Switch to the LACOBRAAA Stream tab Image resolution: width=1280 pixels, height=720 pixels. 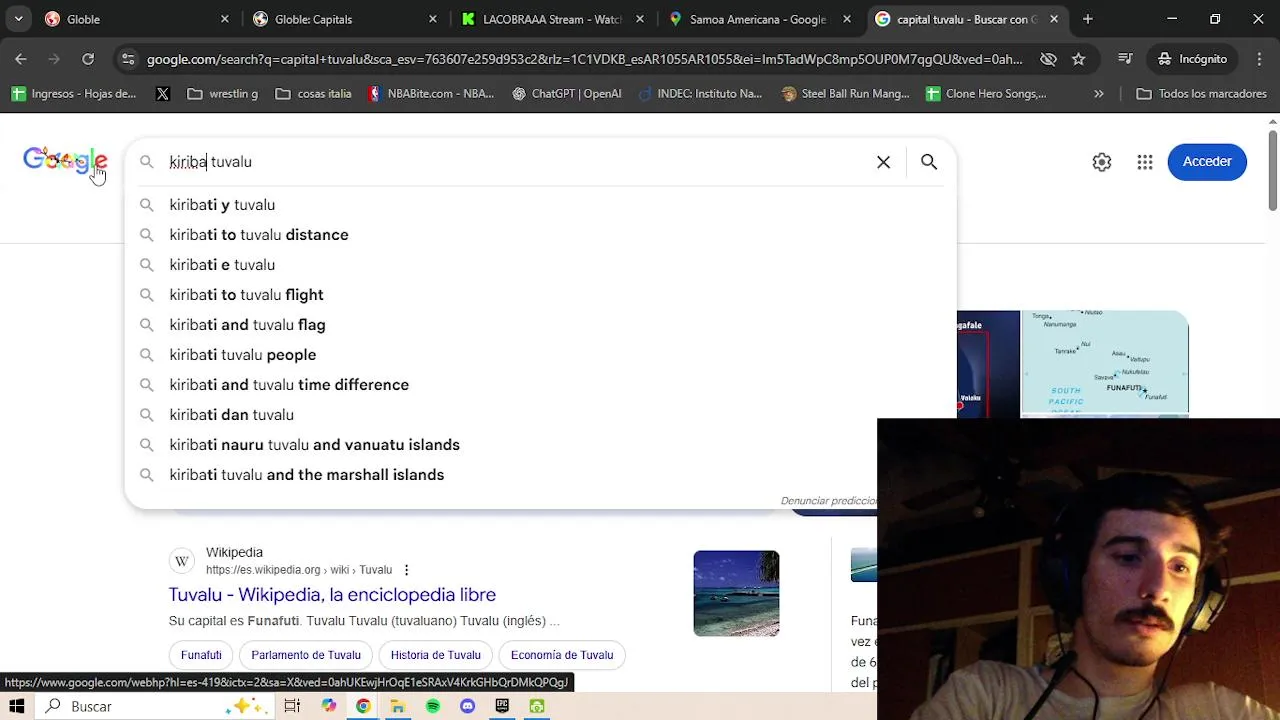553,19
